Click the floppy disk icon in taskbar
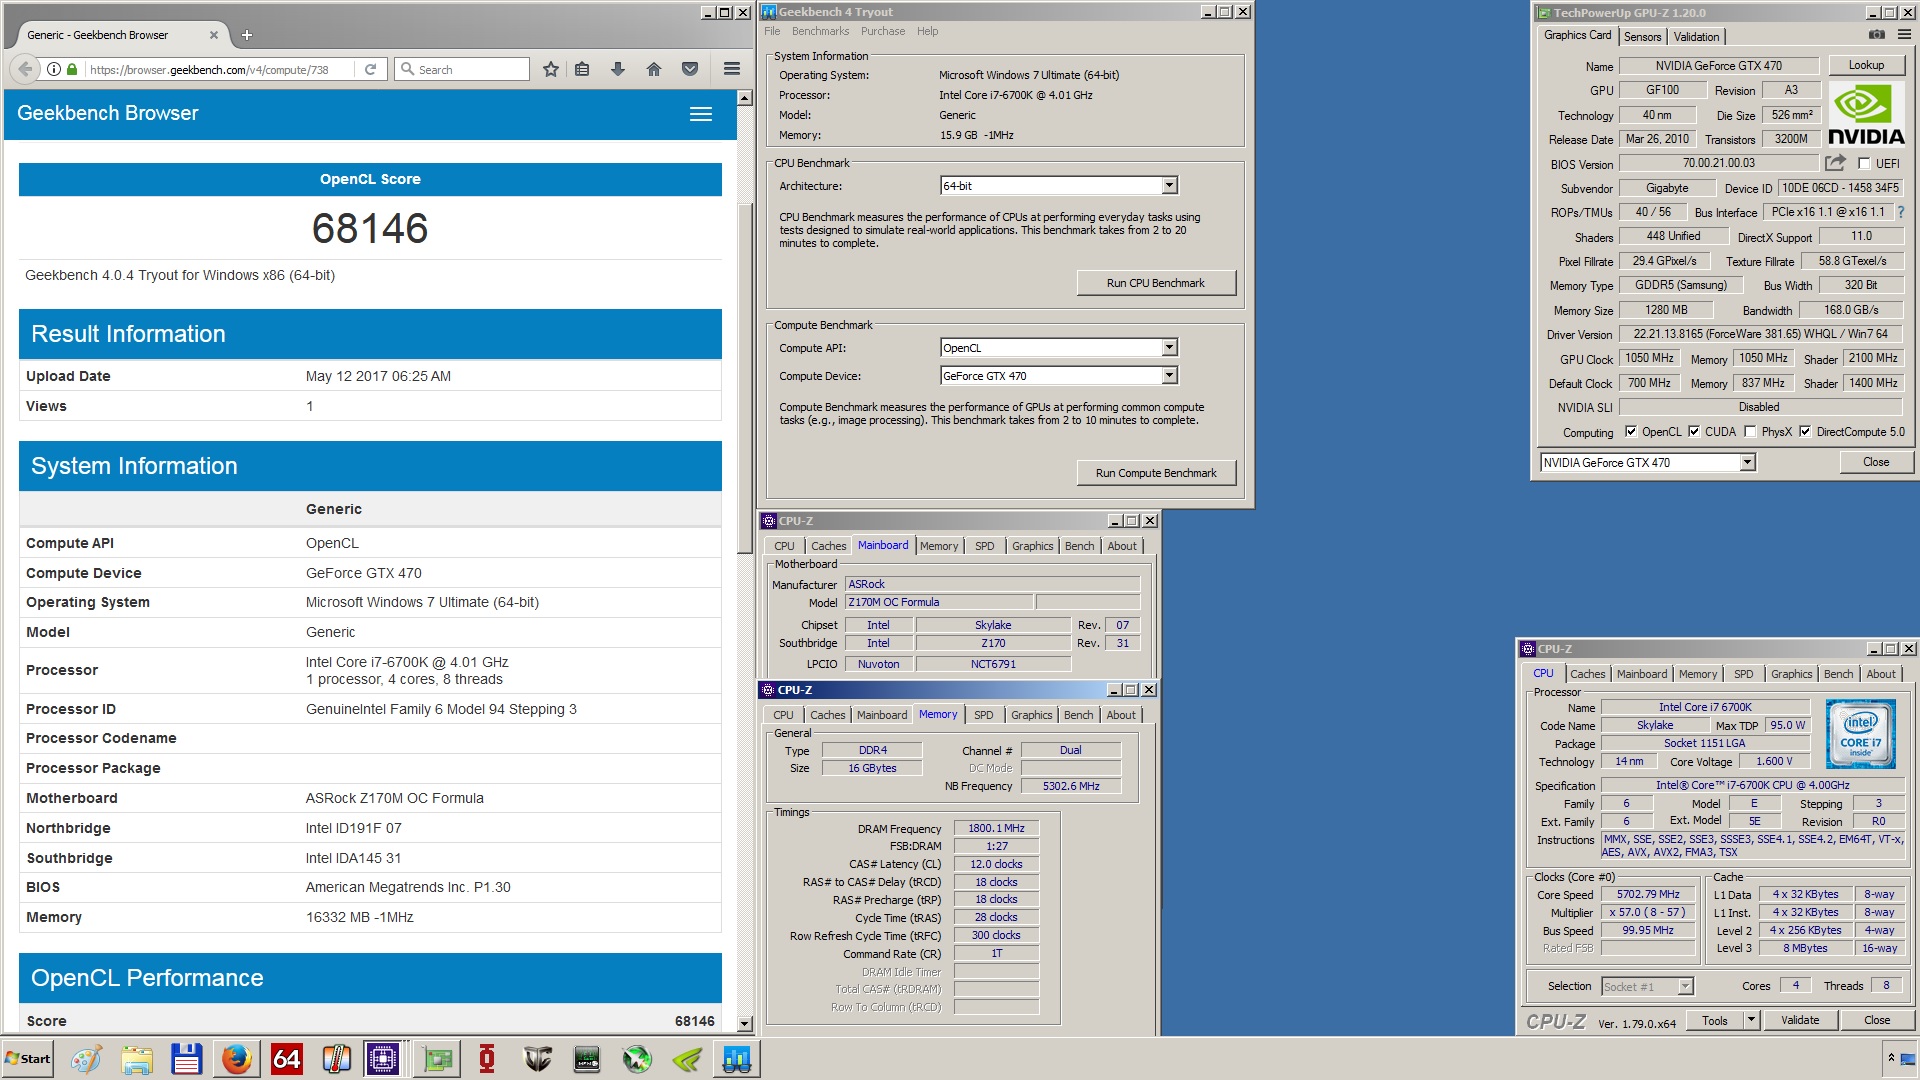 point(187,1059)
